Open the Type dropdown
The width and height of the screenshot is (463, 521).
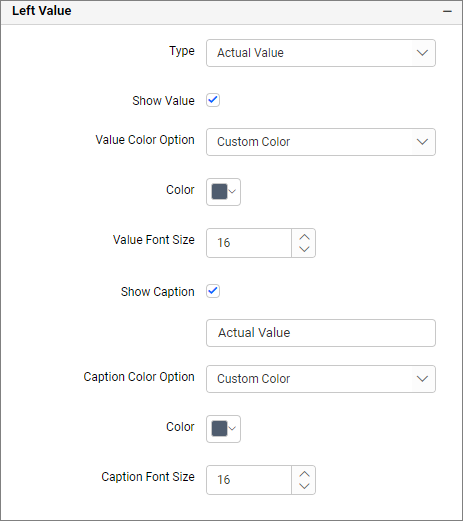321,53
